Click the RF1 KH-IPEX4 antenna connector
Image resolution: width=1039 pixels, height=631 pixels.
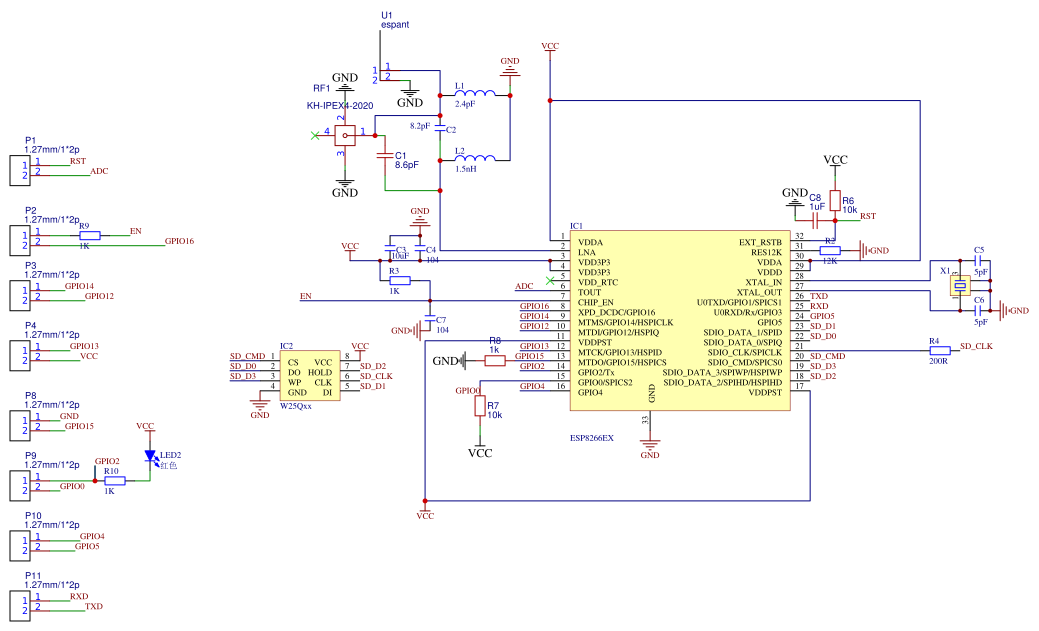pyautogui.click(x=345, y=135)
